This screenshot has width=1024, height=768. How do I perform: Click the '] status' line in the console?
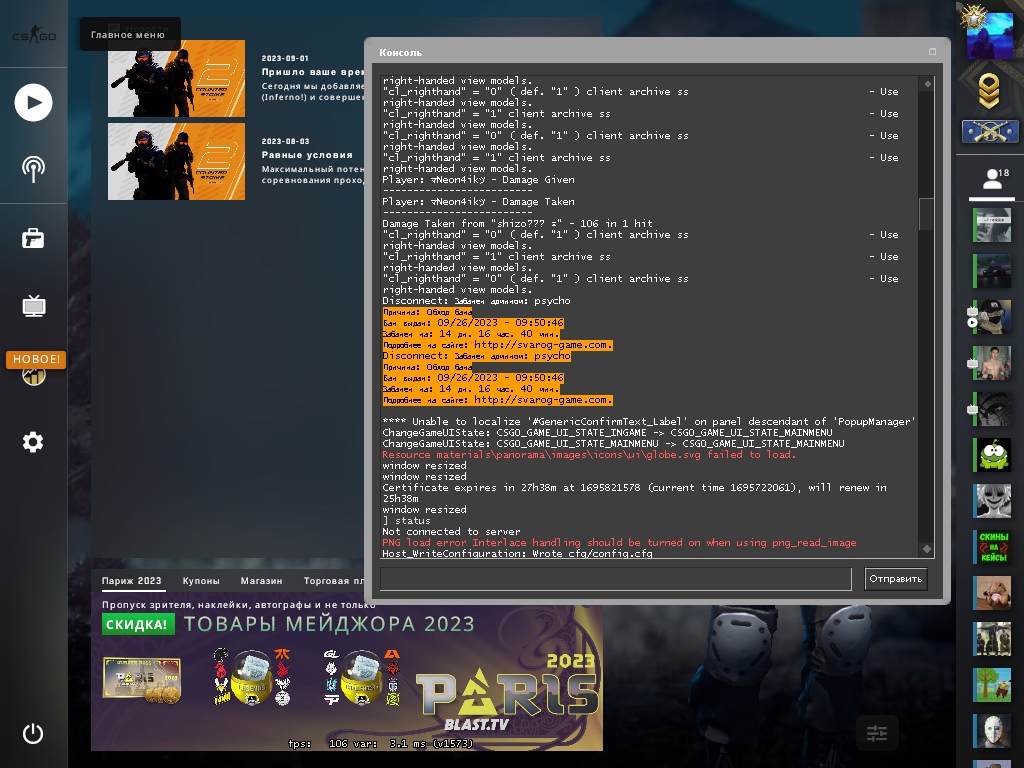tap(406, 520)
